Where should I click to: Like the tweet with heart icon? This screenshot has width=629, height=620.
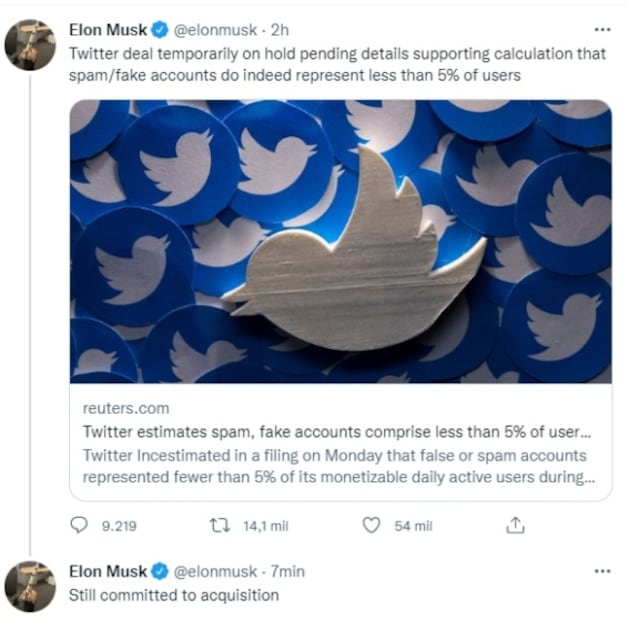tap(371, 525)
